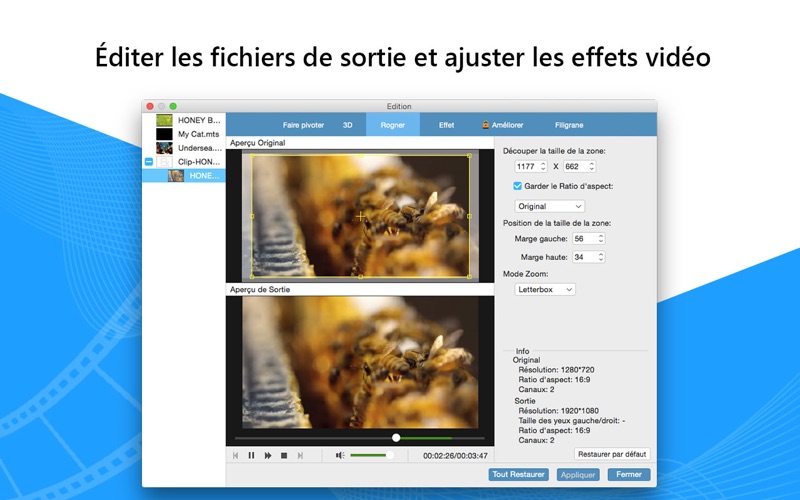The width and height of the screenshot is (800, 500).
Task: Stop the video playback
Action: (x=284, y=456)
